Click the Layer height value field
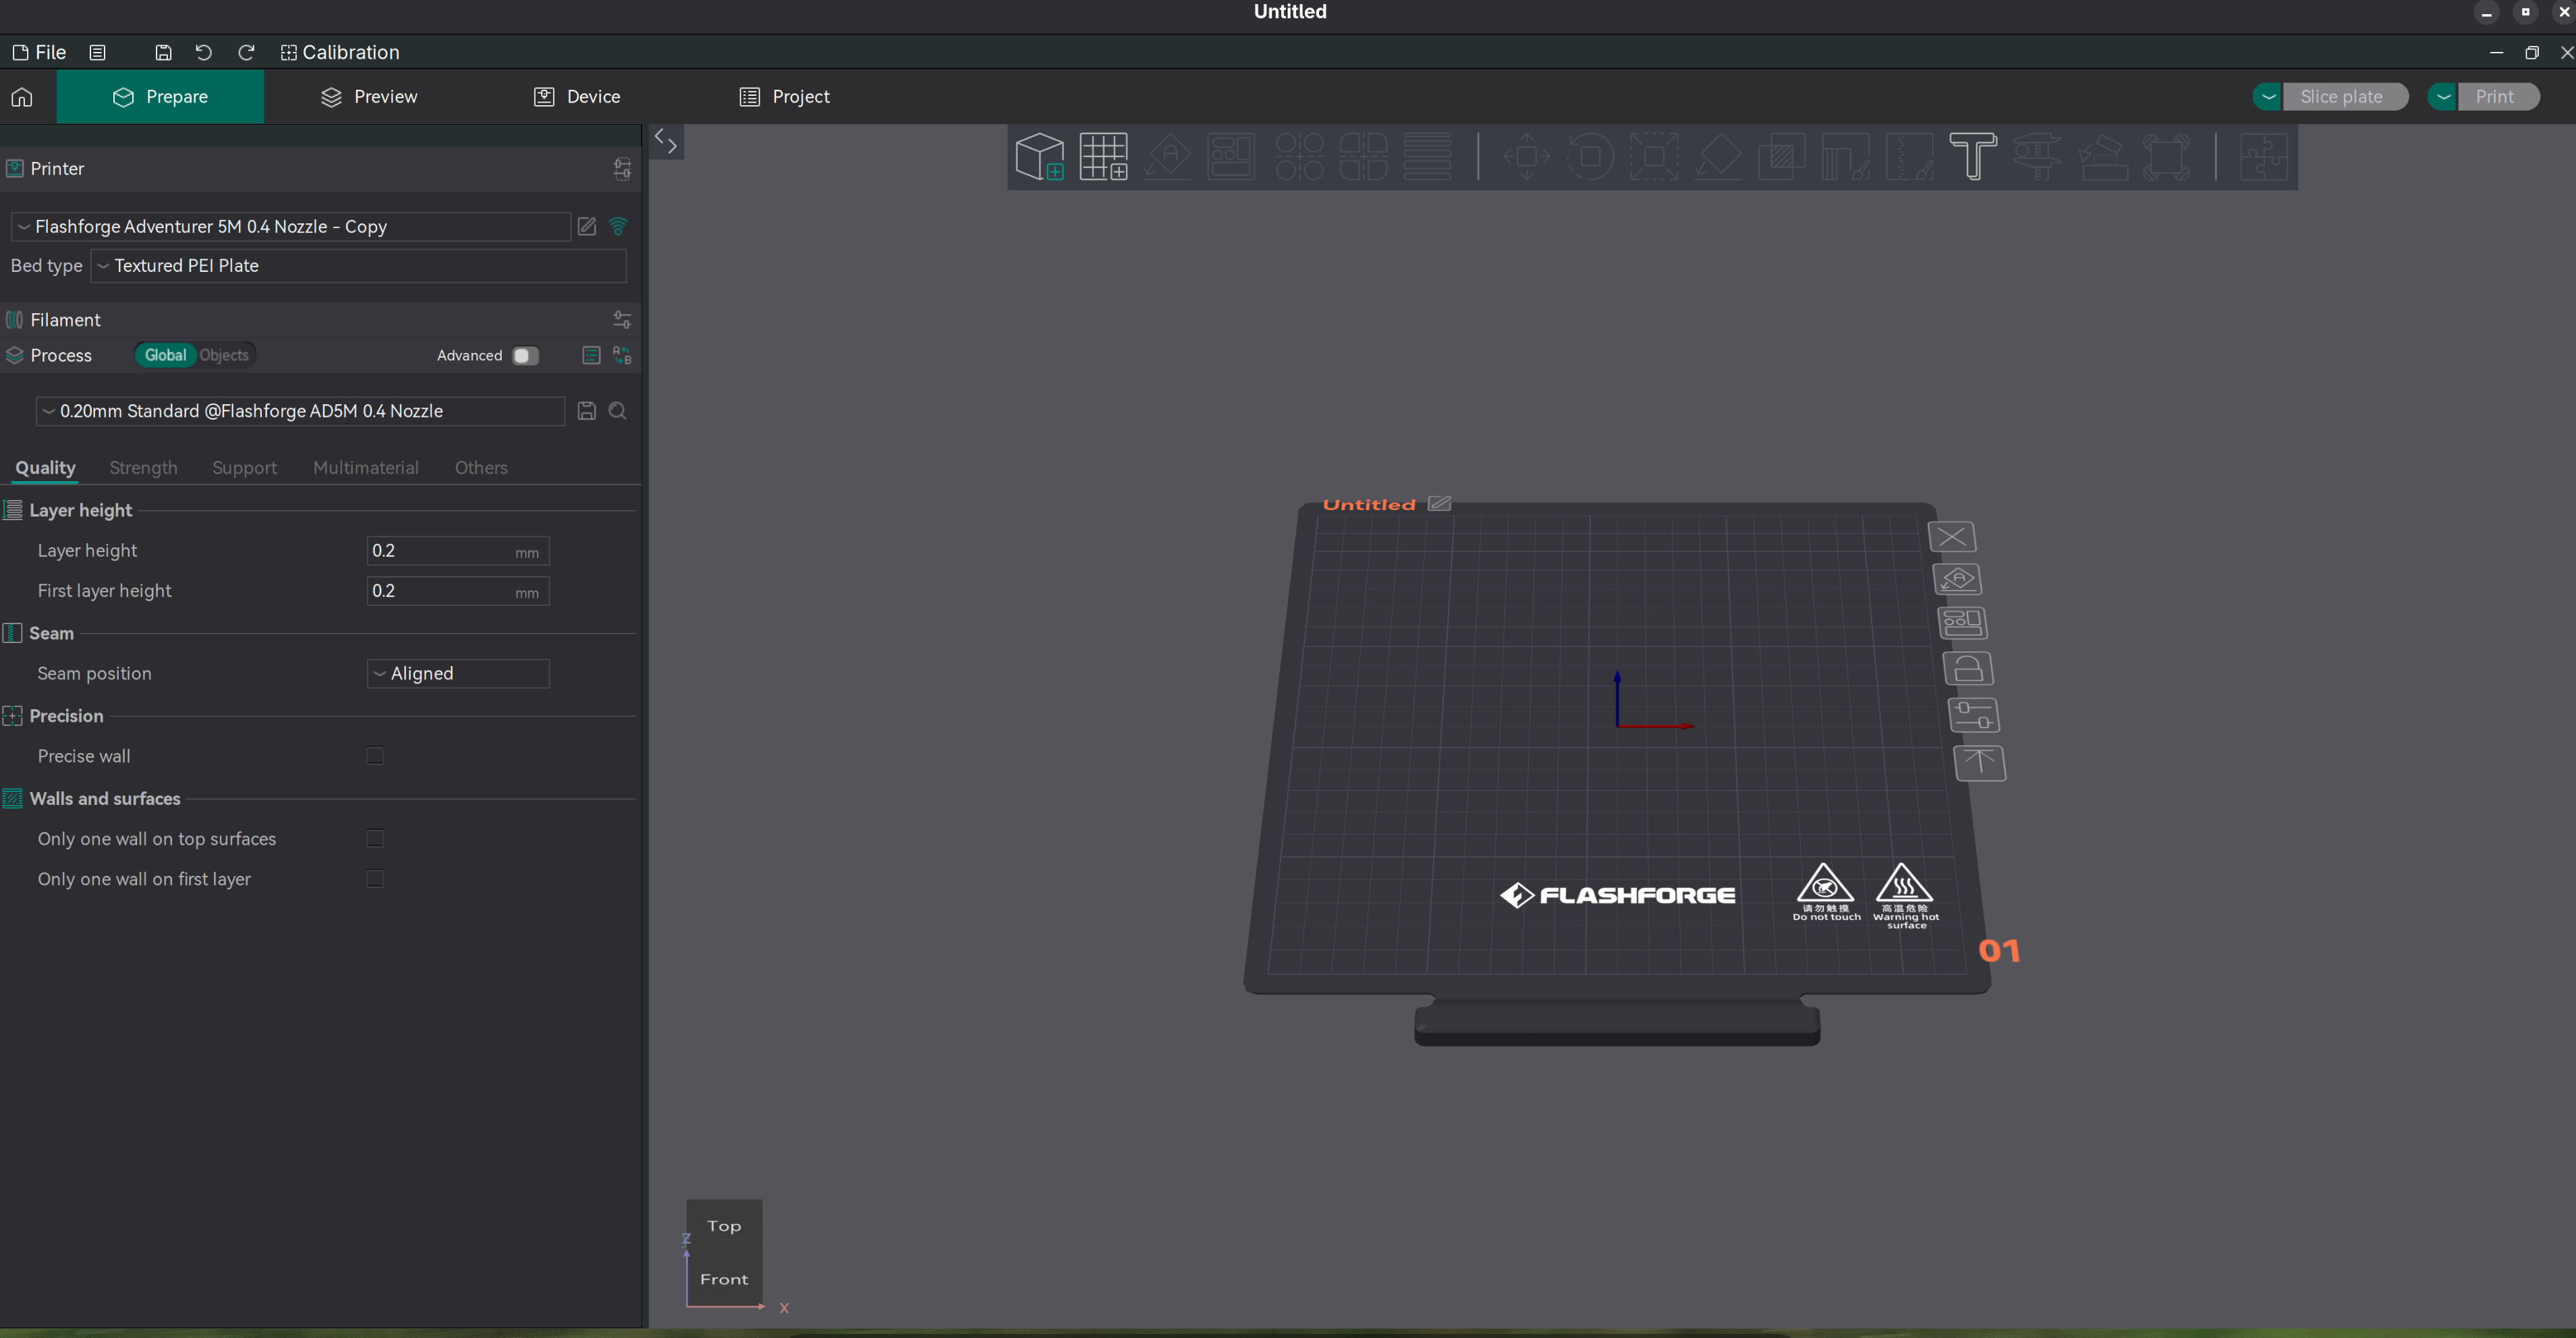This screenshot has width=2576, height=1338. point(458,550)
